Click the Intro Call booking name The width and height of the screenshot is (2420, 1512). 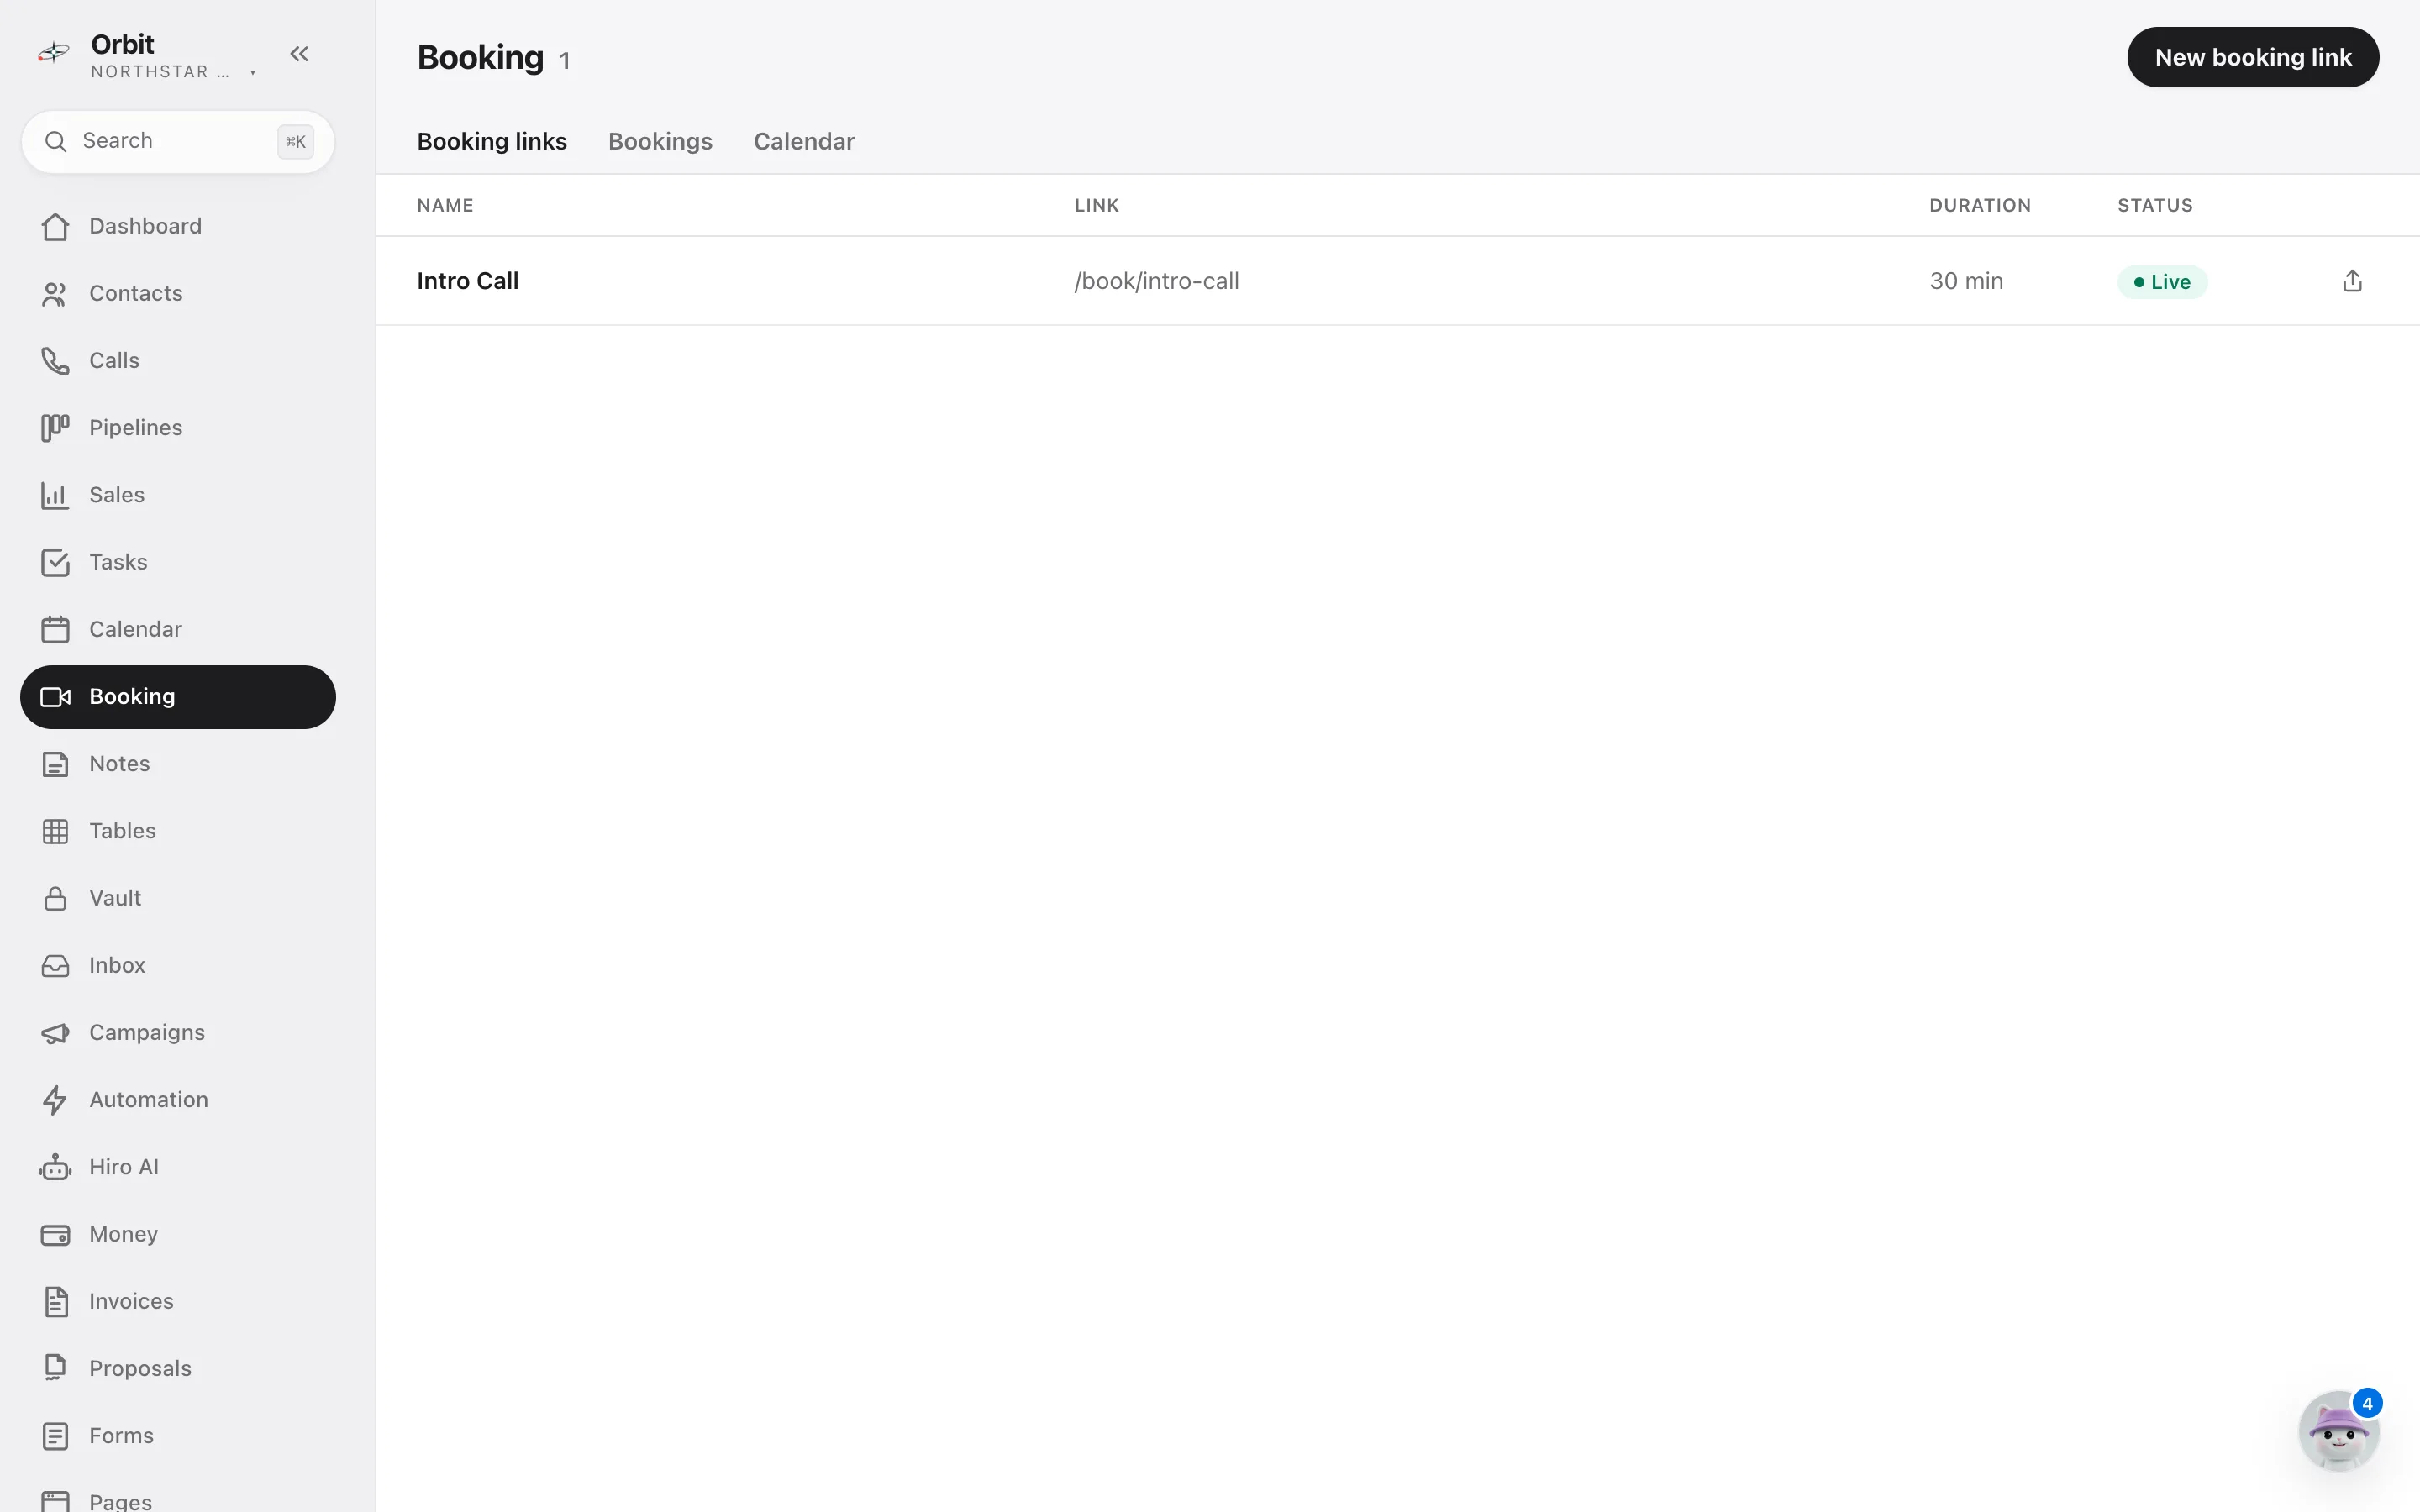click(x=467, y=281)
